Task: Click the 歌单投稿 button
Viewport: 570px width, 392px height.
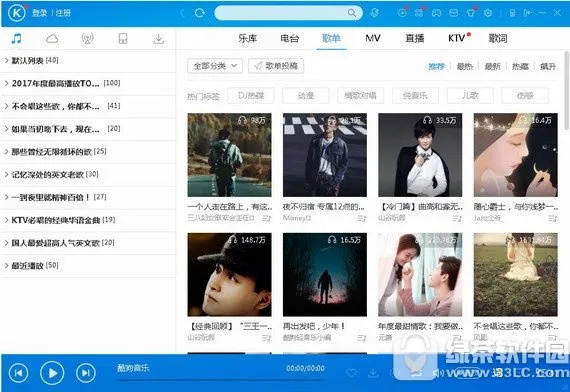Action: point(276,66)
